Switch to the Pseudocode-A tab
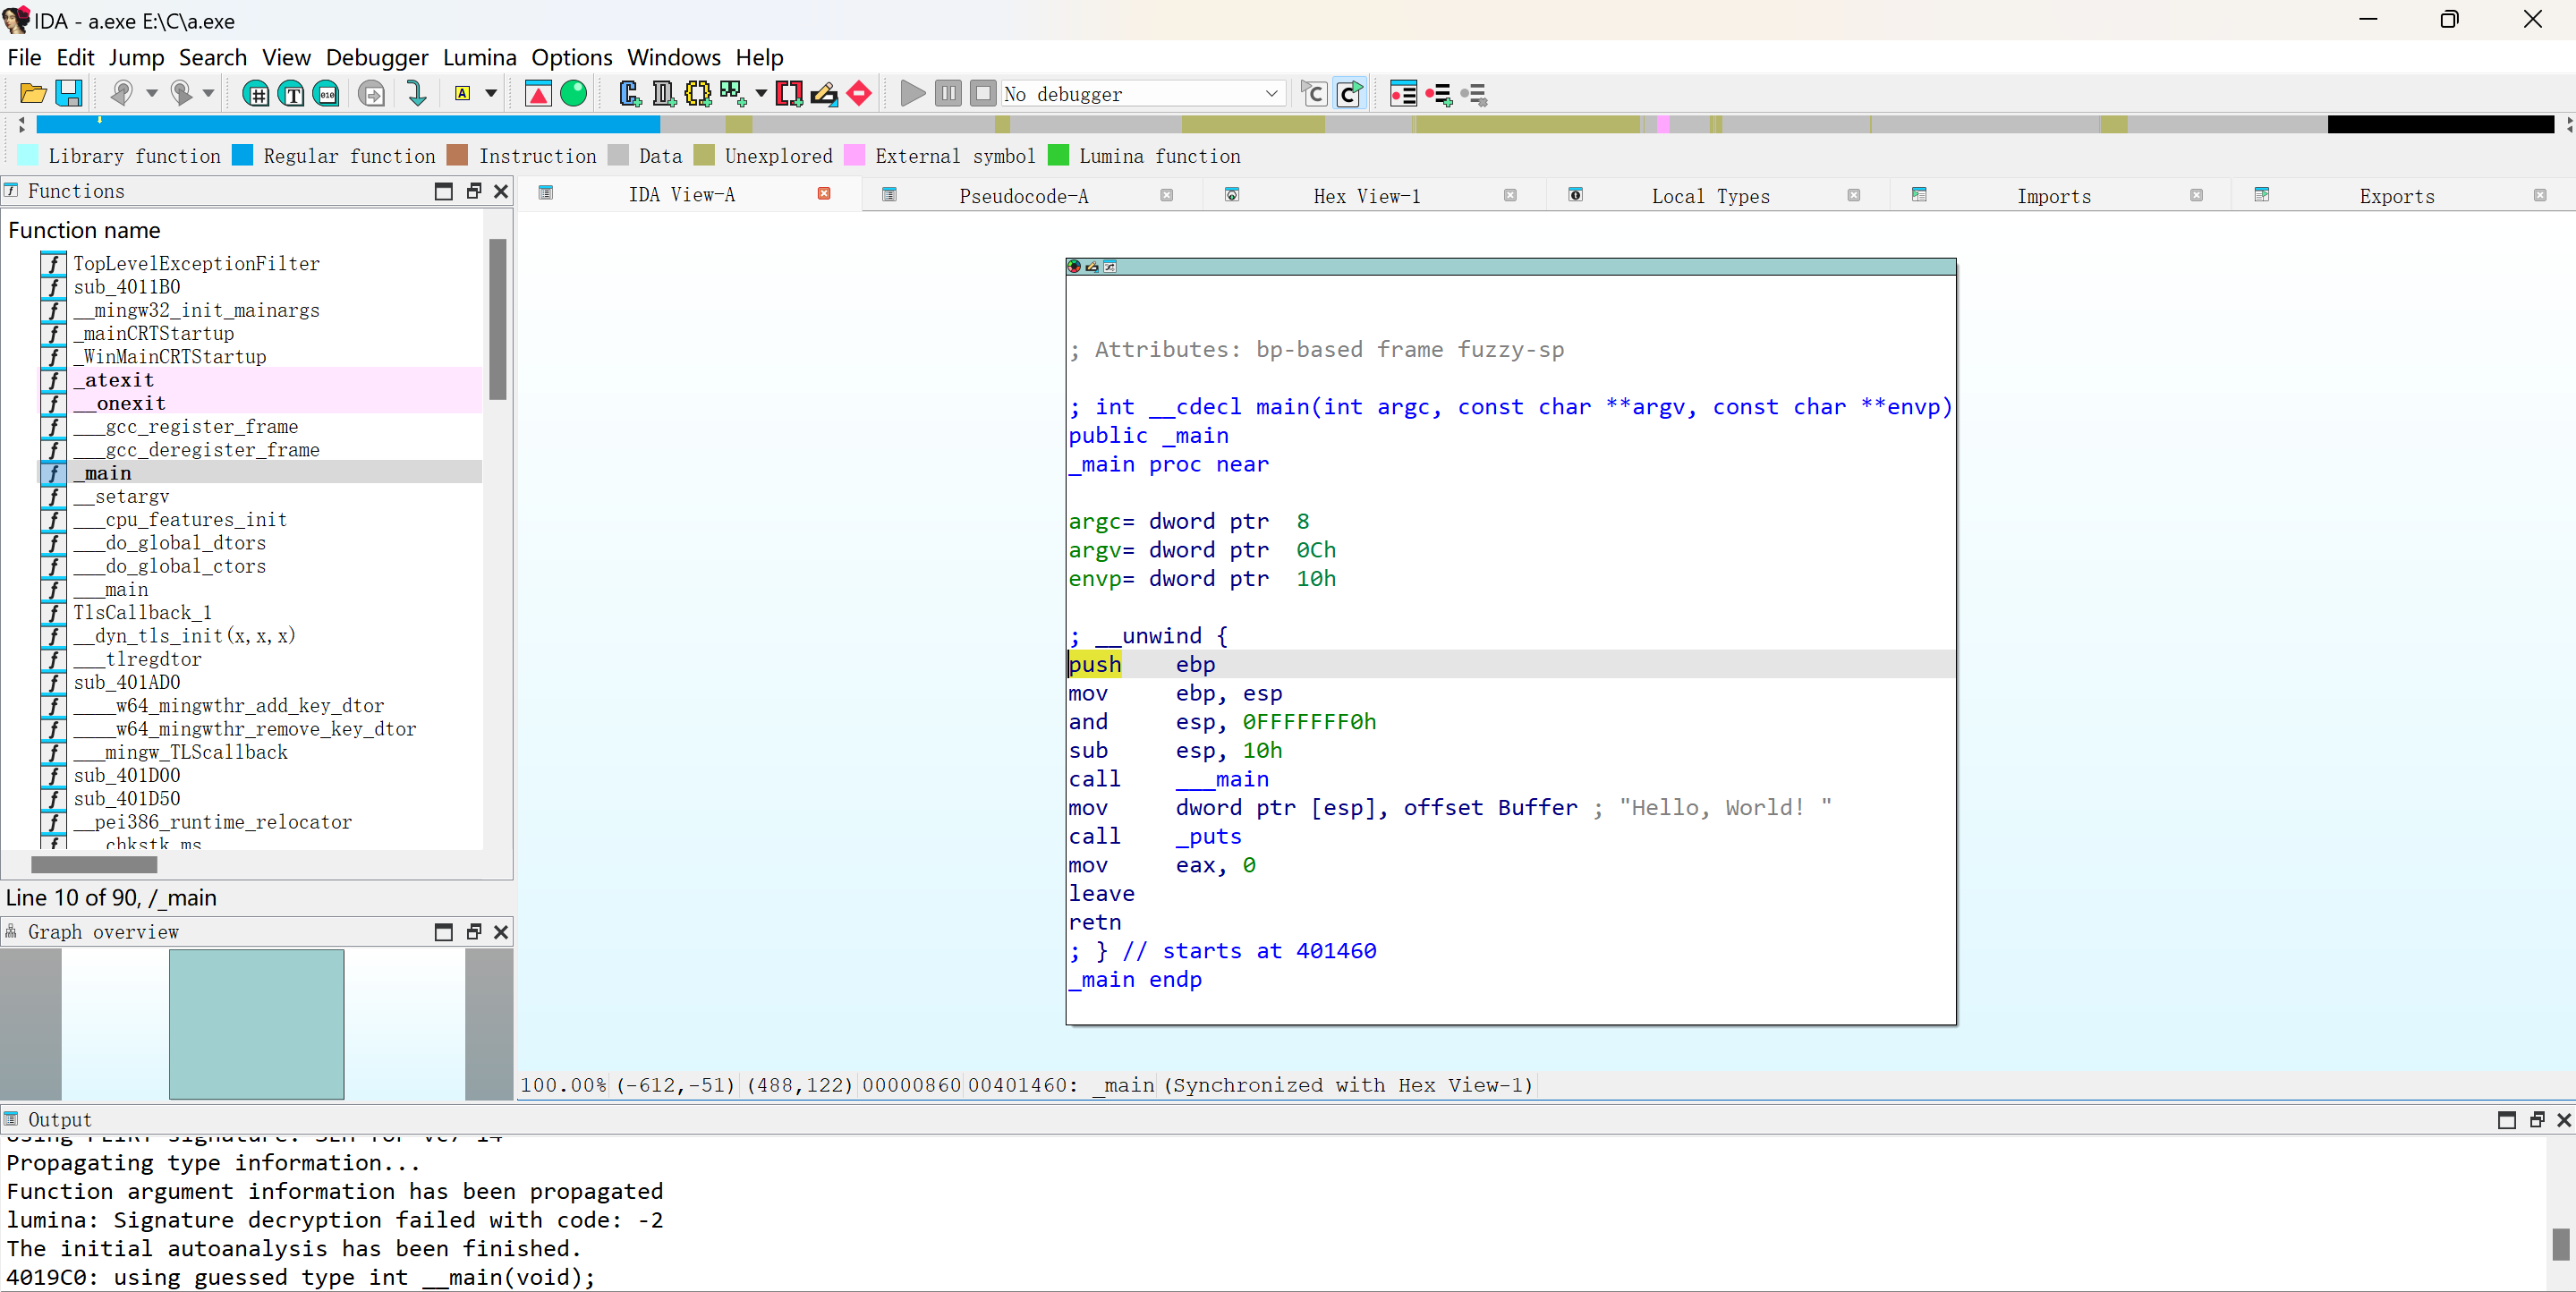Image resolution: width=2576 pixels, height=1292 pixels. coord(1023,196)
